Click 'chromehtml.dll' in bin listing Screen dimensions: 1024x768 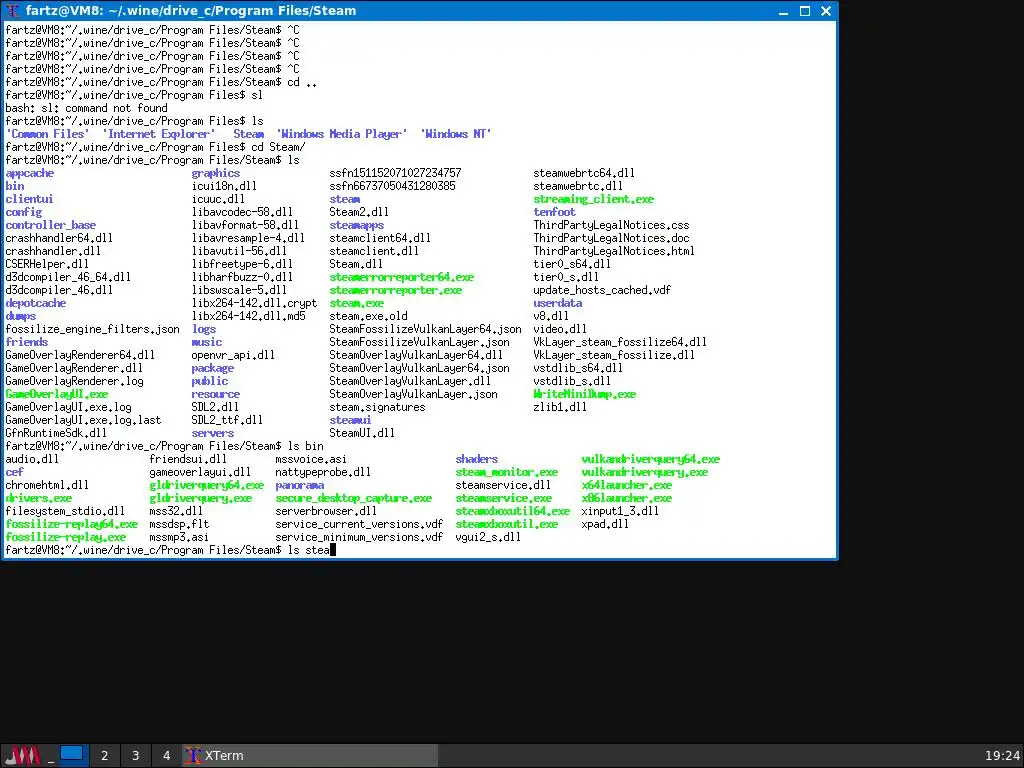pyautogui.click(x=47, y=485)
